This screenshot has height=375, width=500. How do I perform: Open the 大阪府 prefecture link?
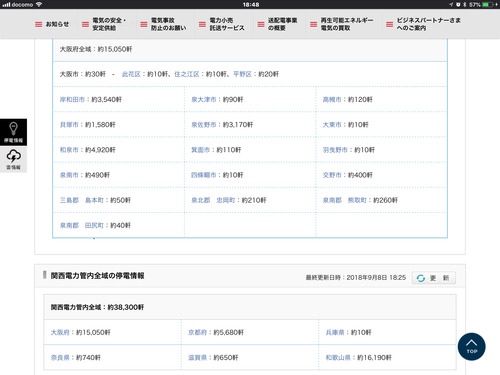(60, 332)
